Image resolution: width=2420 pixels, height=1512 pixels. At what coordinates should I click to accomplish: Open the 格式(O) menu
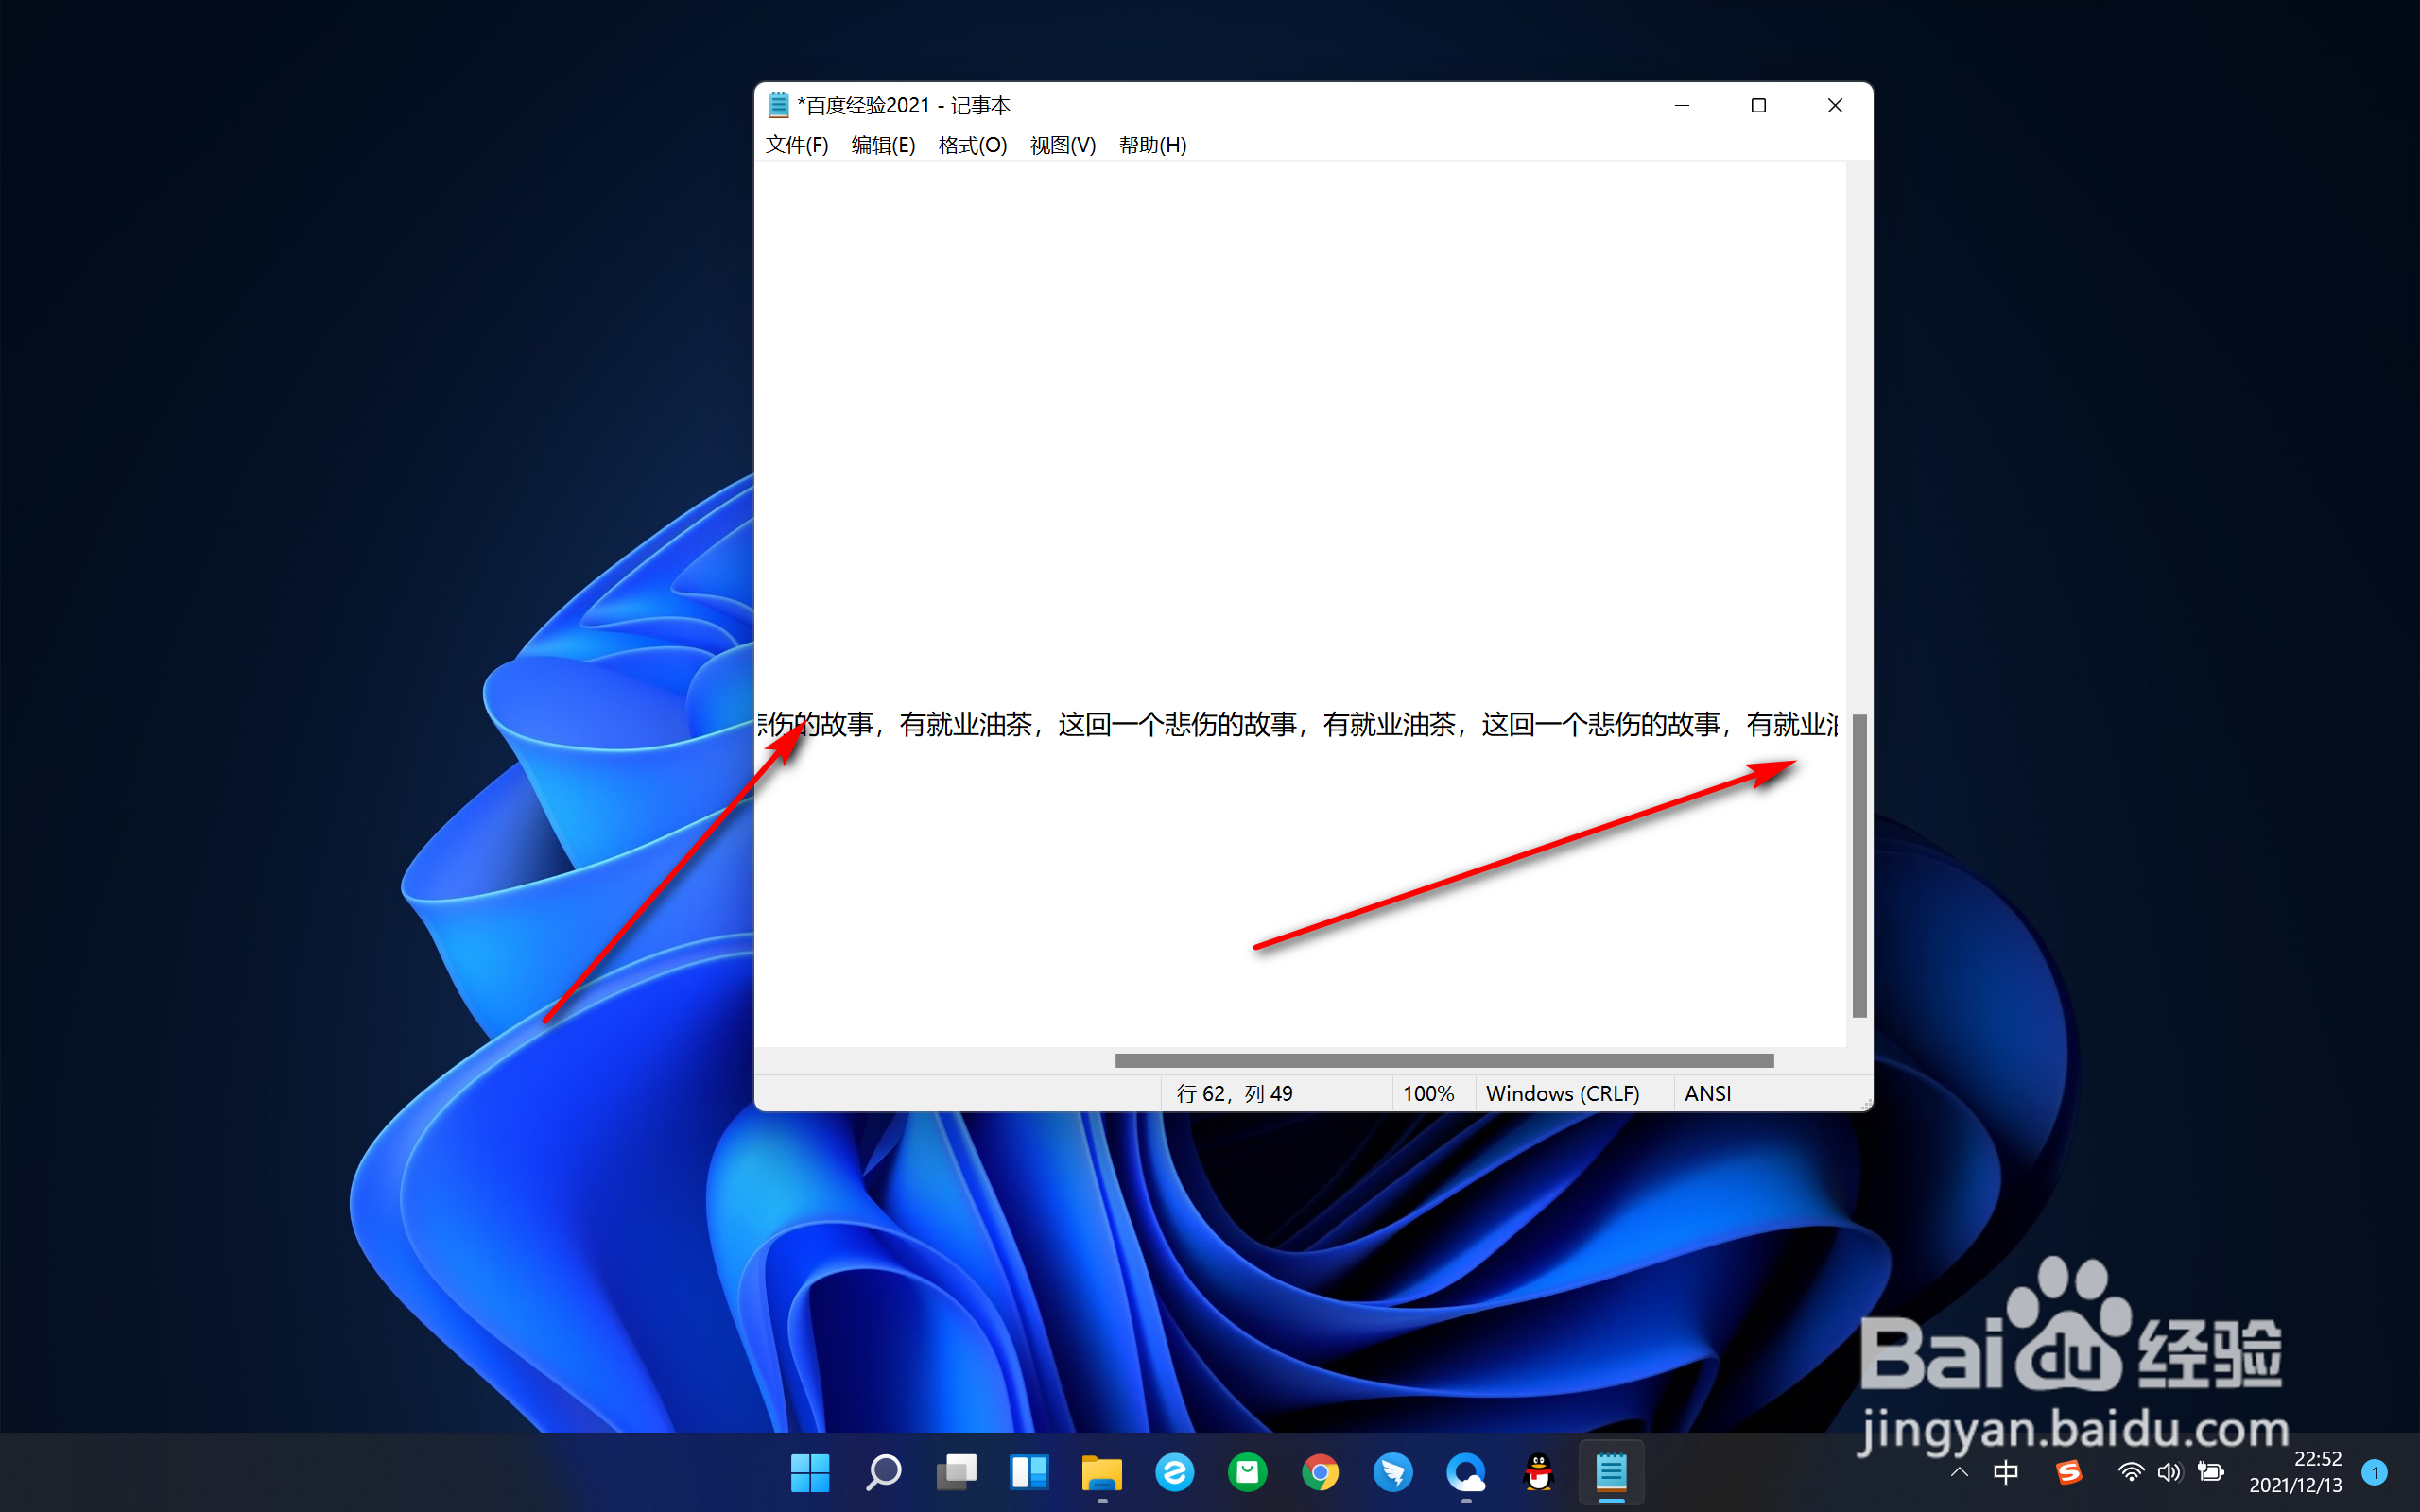(x=971, y=145)
